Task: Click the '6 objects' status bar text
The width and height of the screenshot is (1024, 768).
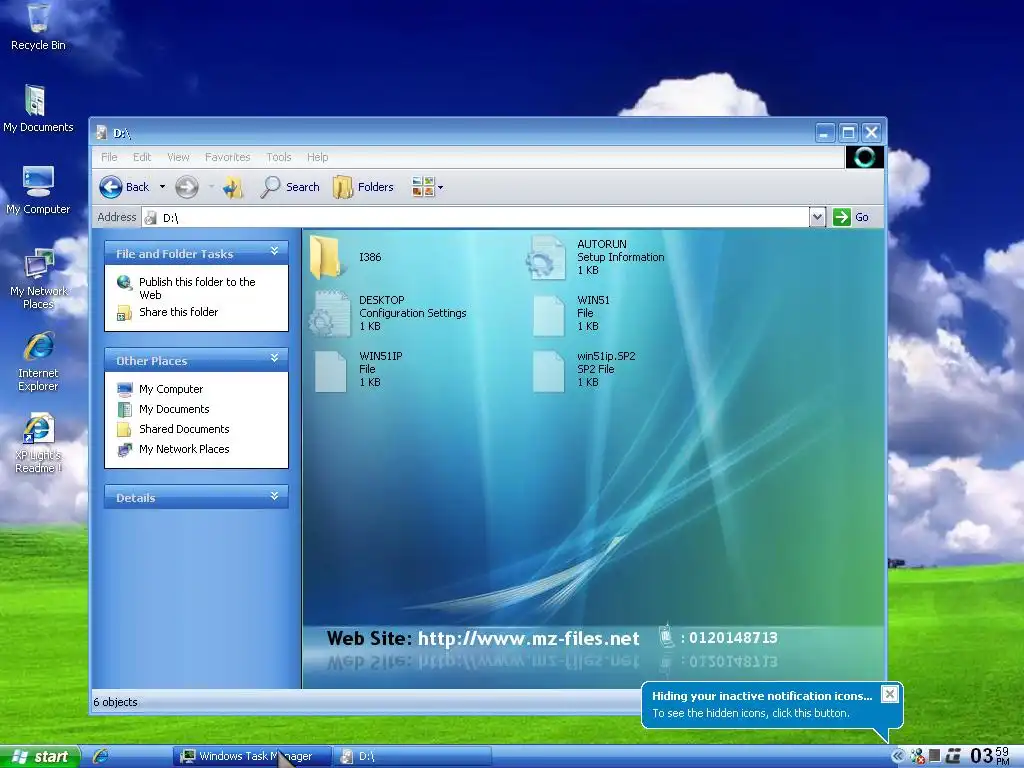Action: tap(116, 702)
